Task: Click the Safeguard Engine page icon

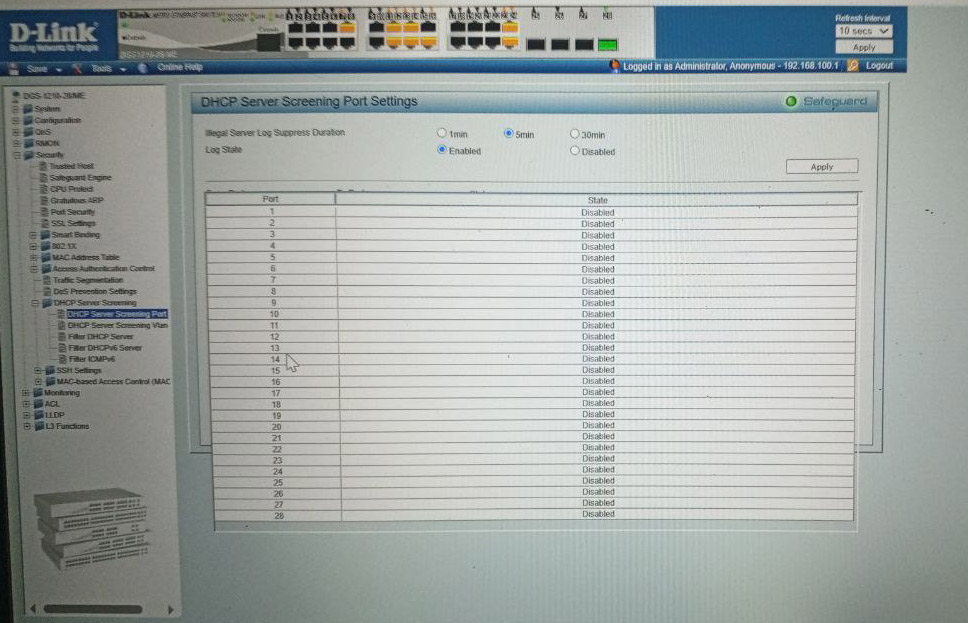Action: tap(43, 177)
